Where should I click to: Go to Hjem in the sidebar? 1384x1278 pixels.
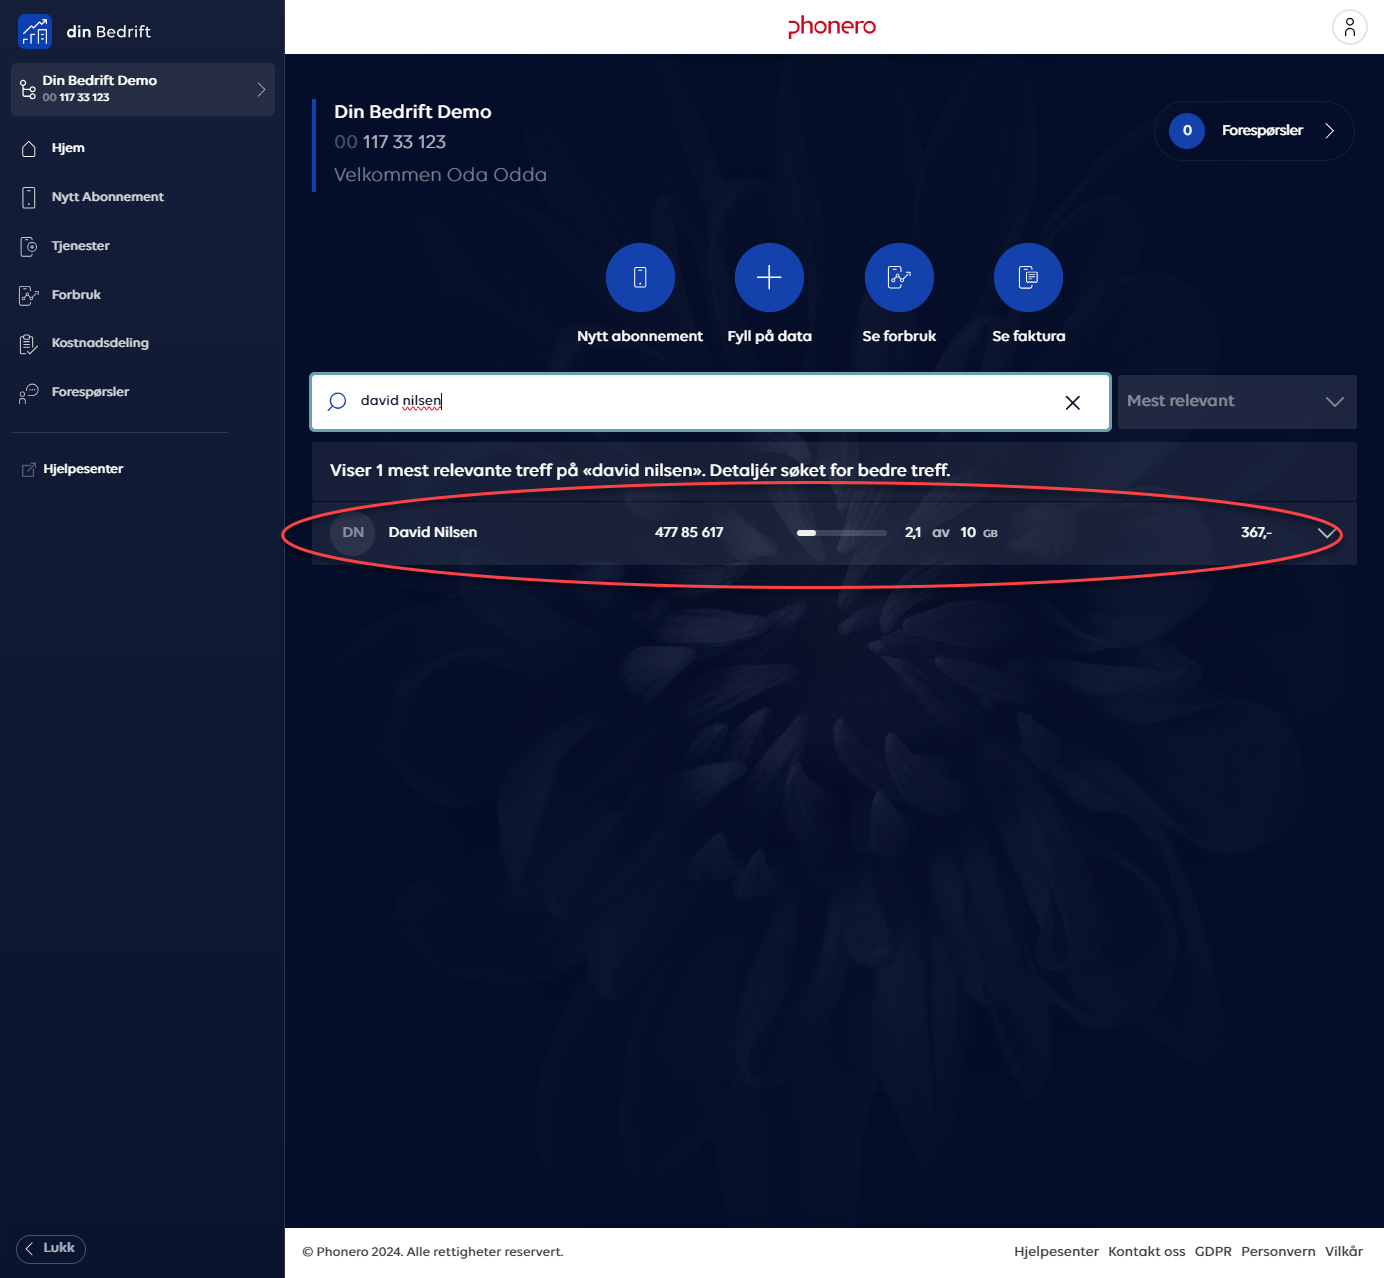coord(68,148)
